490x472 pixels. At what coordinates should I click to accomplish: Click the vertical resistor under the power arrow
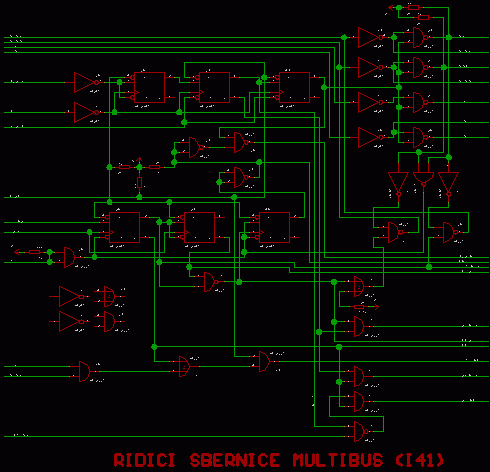coord(139,182)
